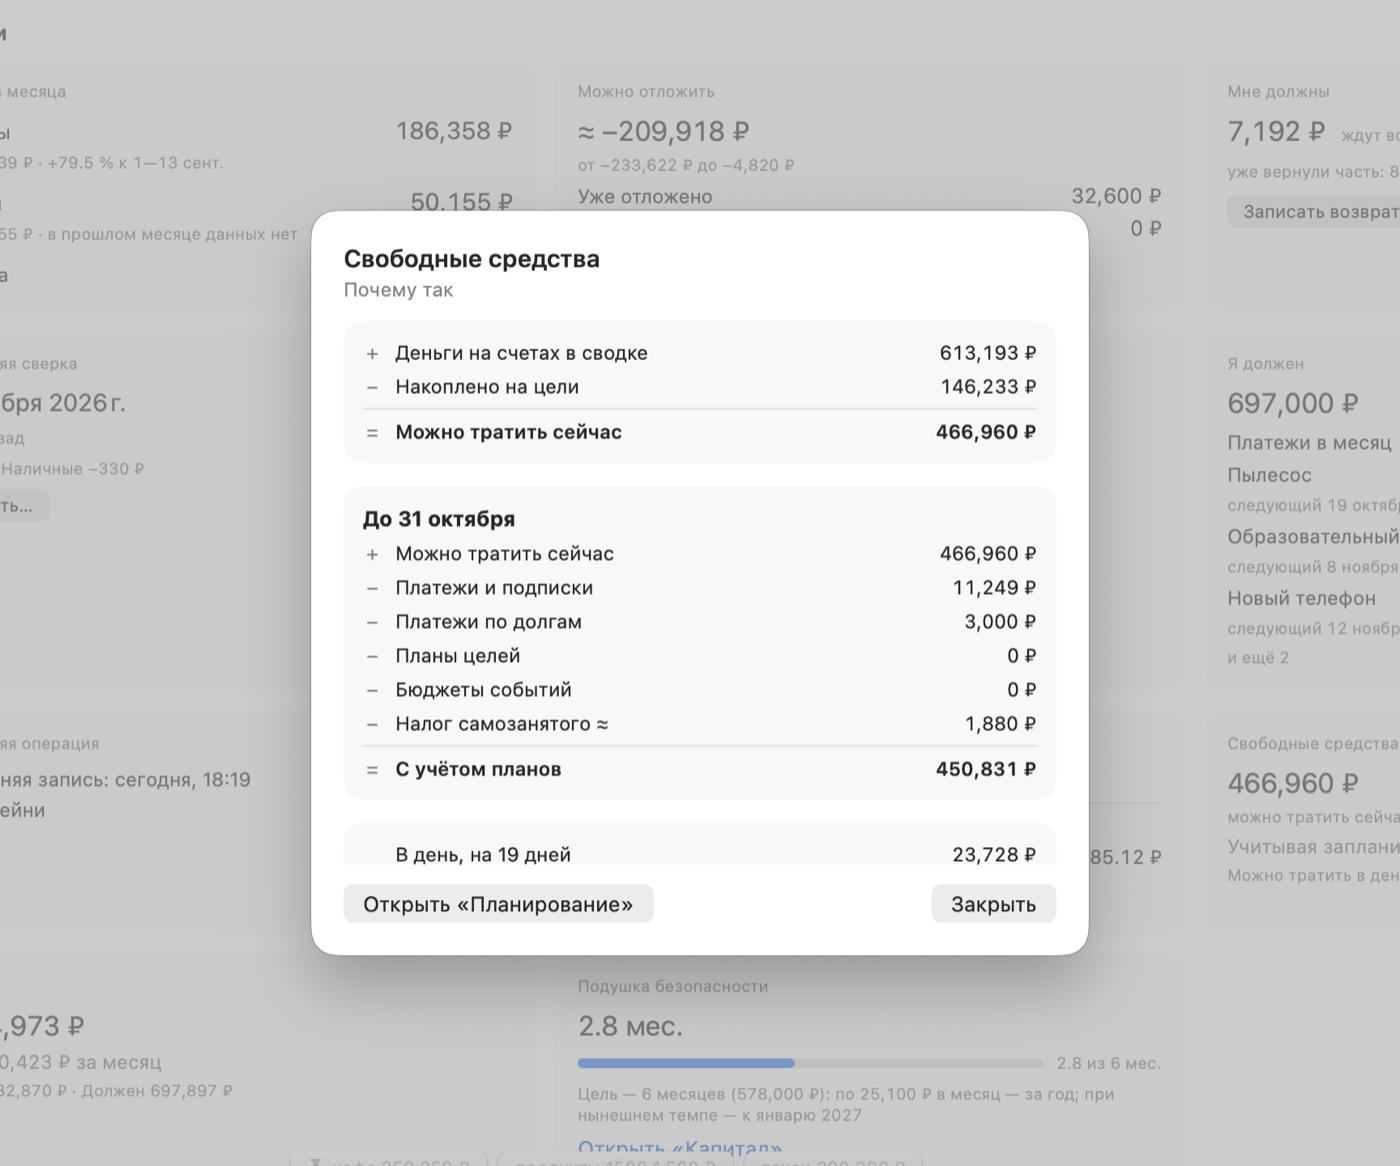The height and width of the screenshot is (1166, 1400).
Task: Click Уже отложено label in background
Action: coord(645,197)
